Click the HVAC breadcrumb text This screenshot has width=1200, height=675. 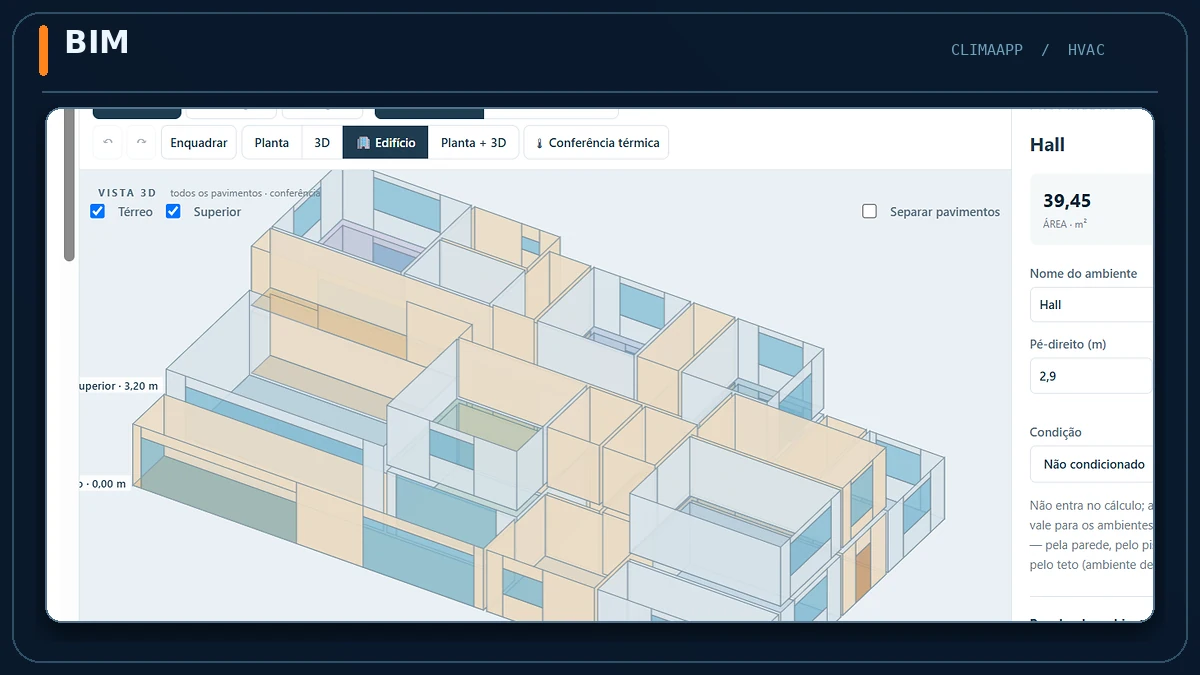pos(1086,50)
